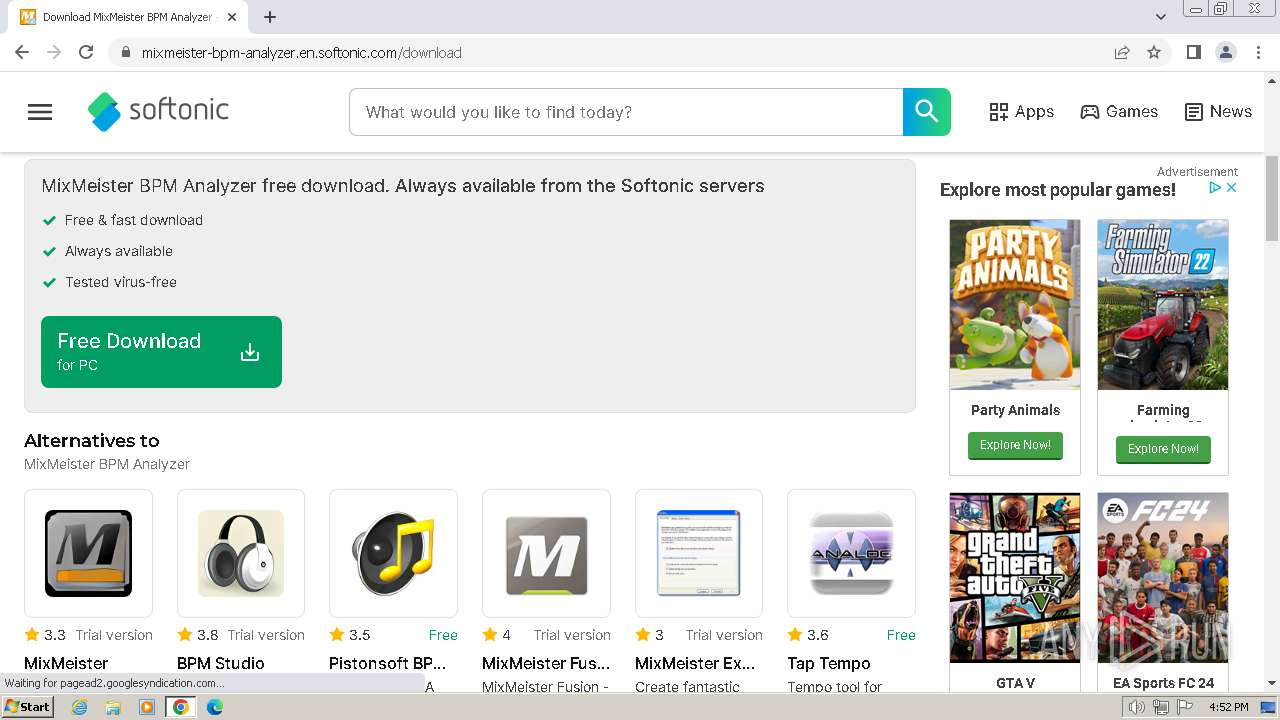Click the volume speaker tray icon
This screenshot has height=720, width=1280.
coord(1137,707)
